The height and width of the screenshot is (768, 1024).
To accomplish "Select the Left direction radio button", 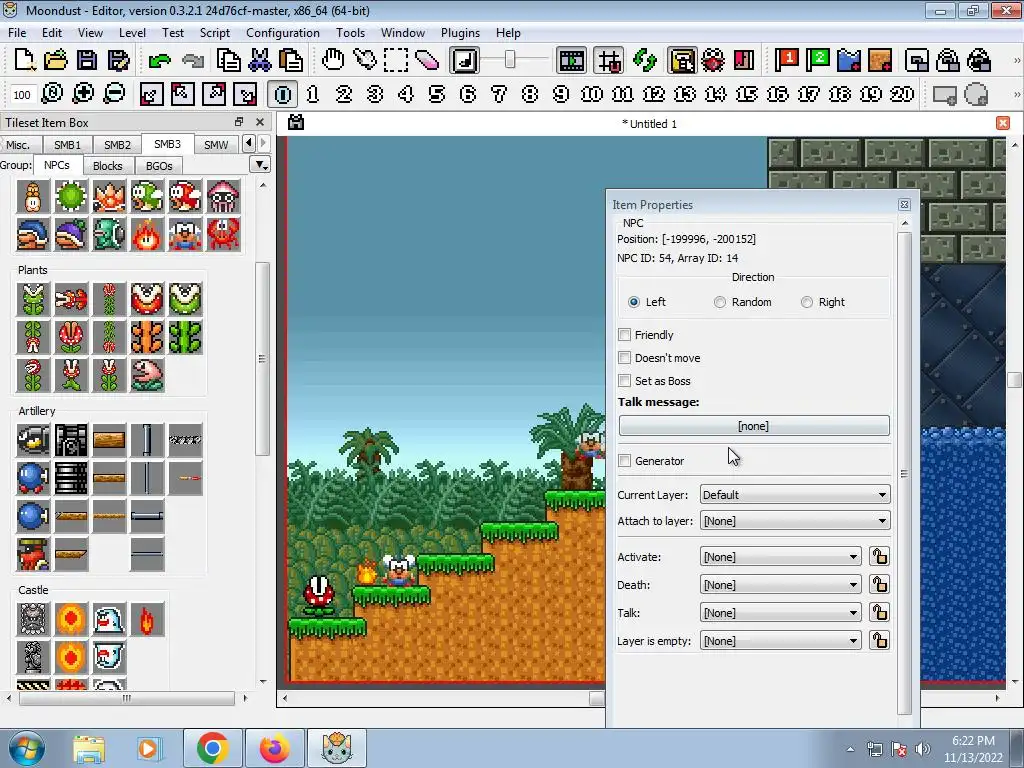I will 633,302.
